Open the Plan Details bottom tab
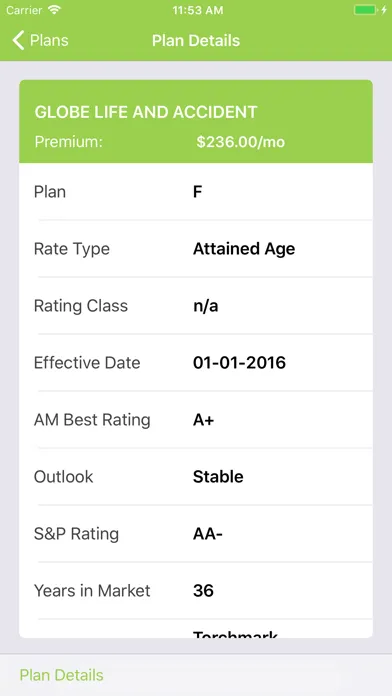Image resolution: width=392 pixels, height=696 pixels. pyautogui.click(x=62, y=675)
